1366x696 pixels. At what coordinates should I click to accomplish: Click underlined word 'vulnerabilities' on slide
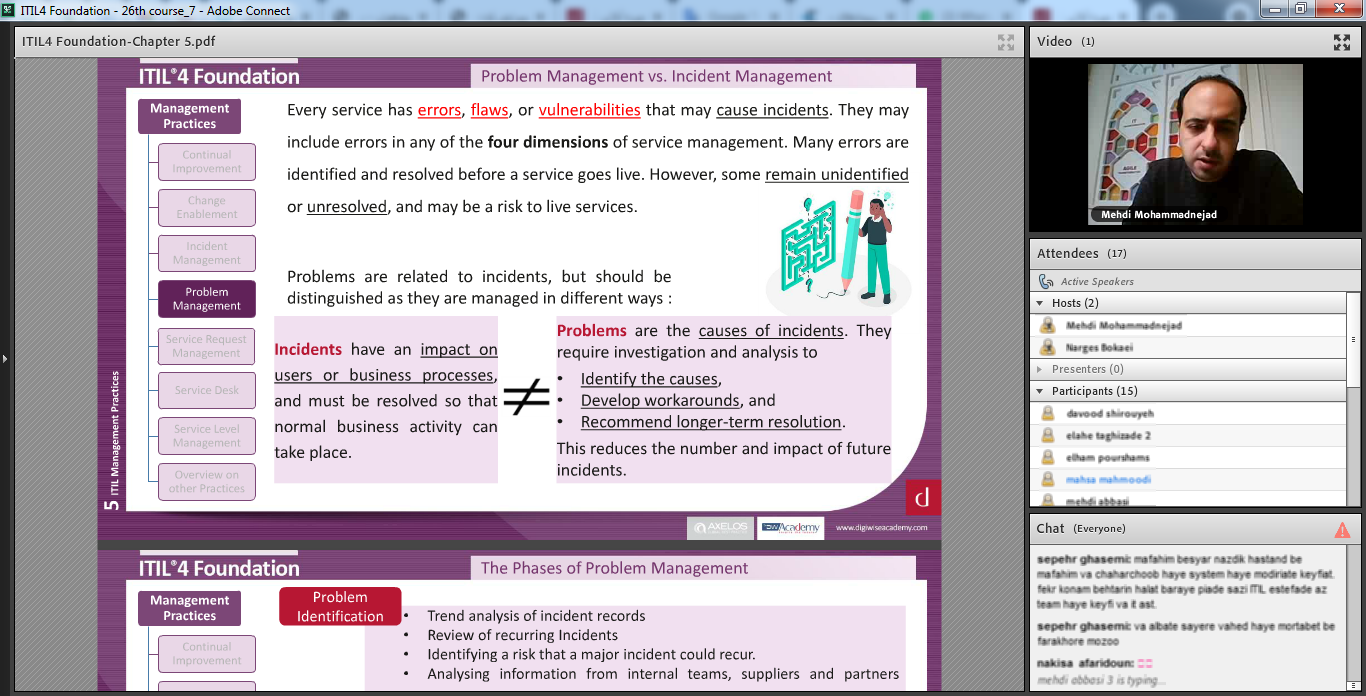click(589, 110)
